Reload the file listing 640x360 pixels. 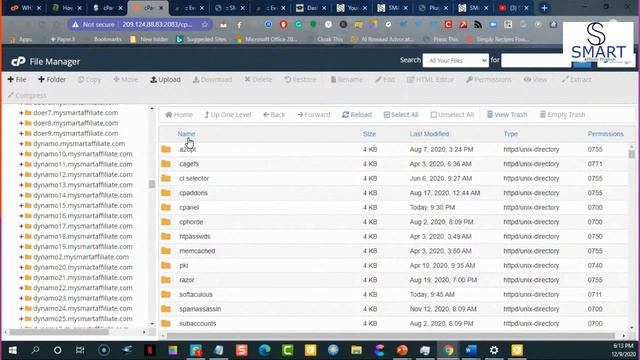click(357, 115)
